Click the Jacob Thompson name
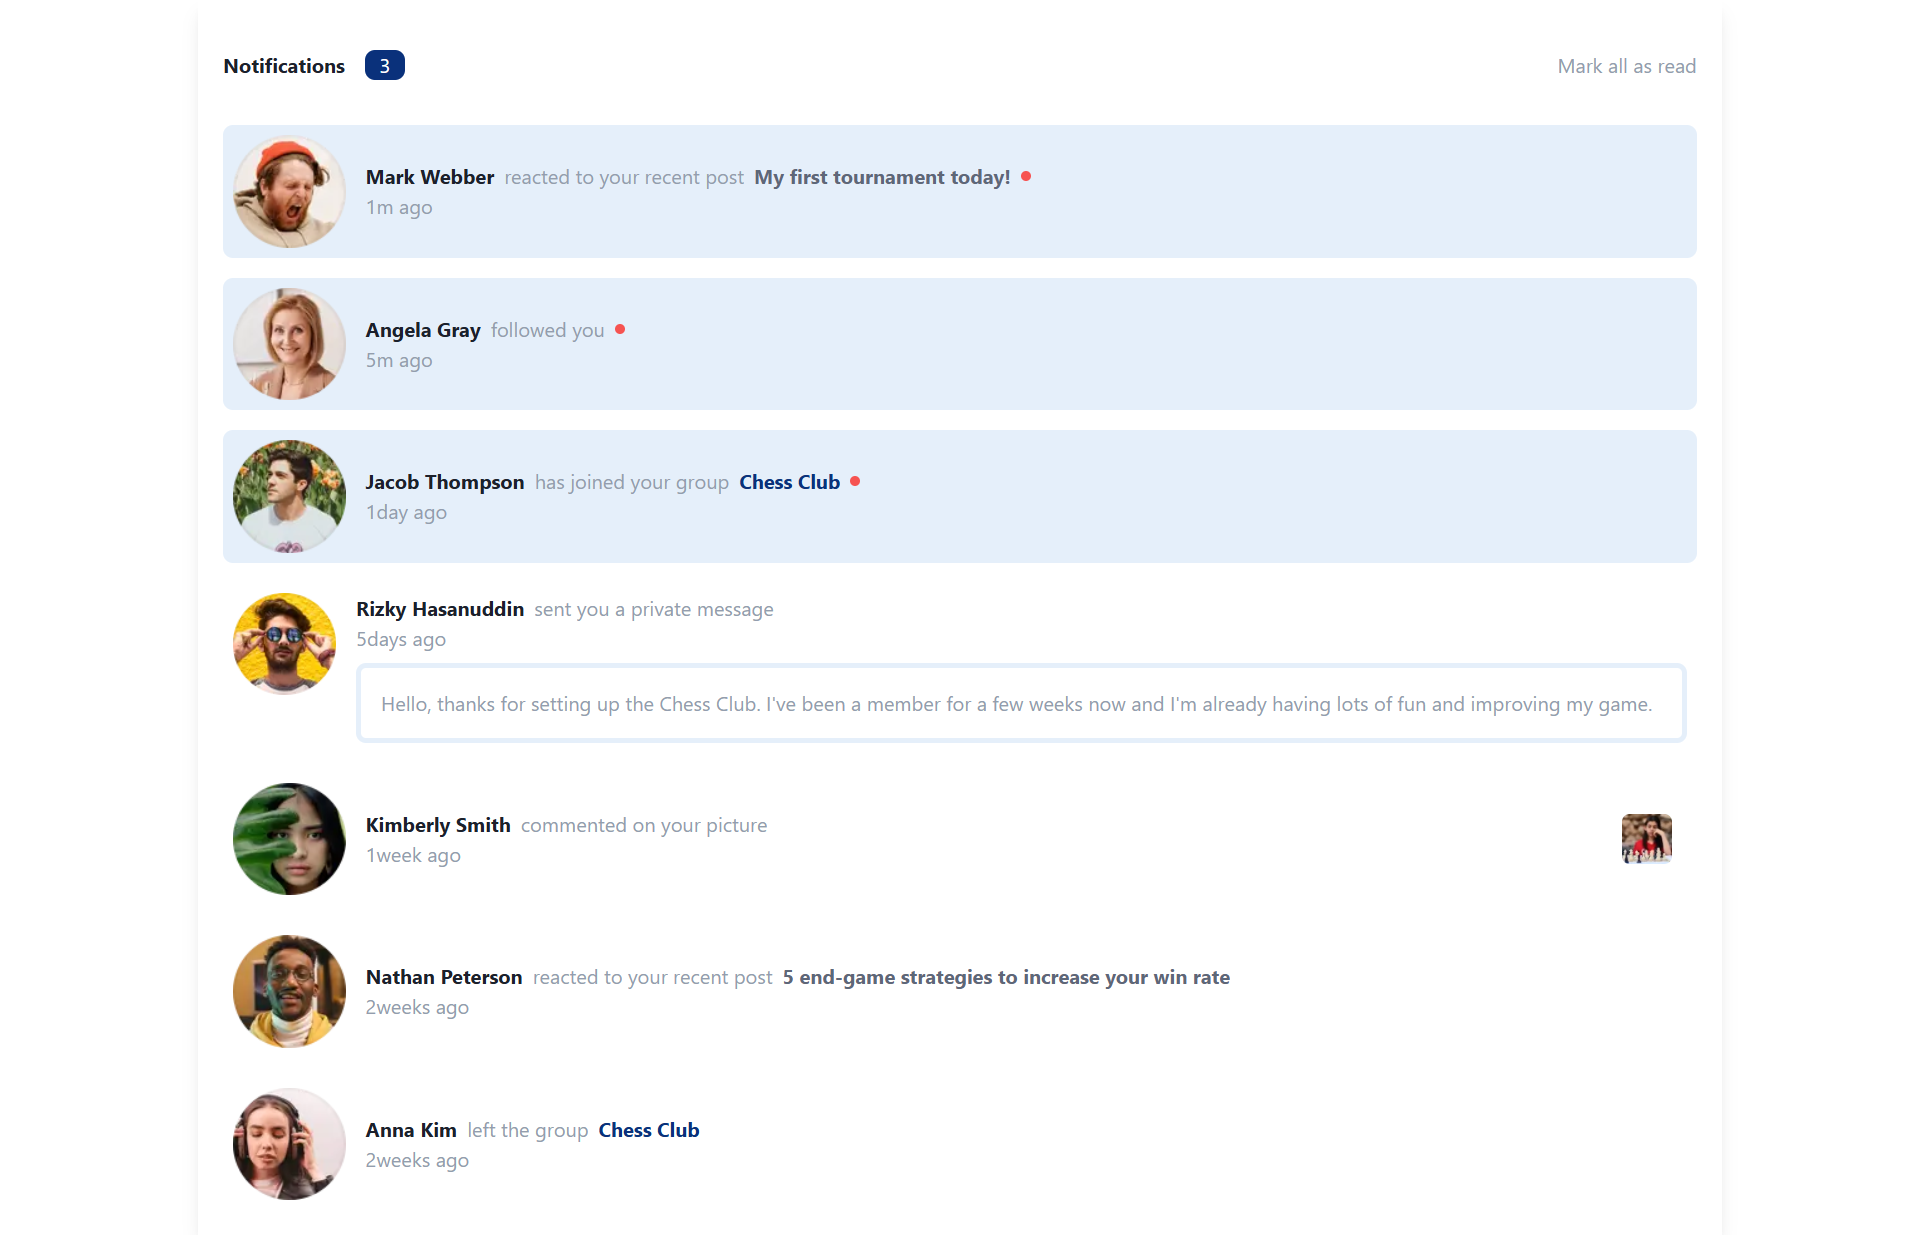 point(445,482)
